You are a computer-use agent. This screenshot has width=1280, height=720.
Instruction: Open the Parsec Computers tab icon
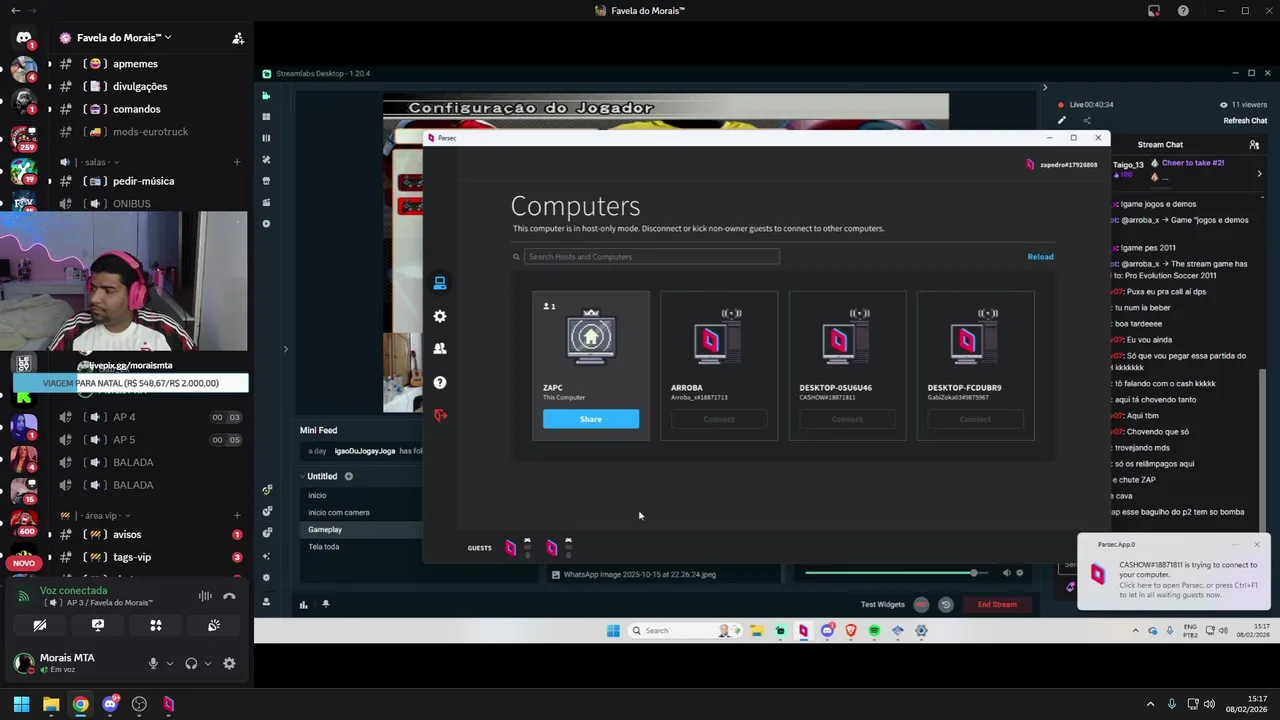tap(440, 283)
